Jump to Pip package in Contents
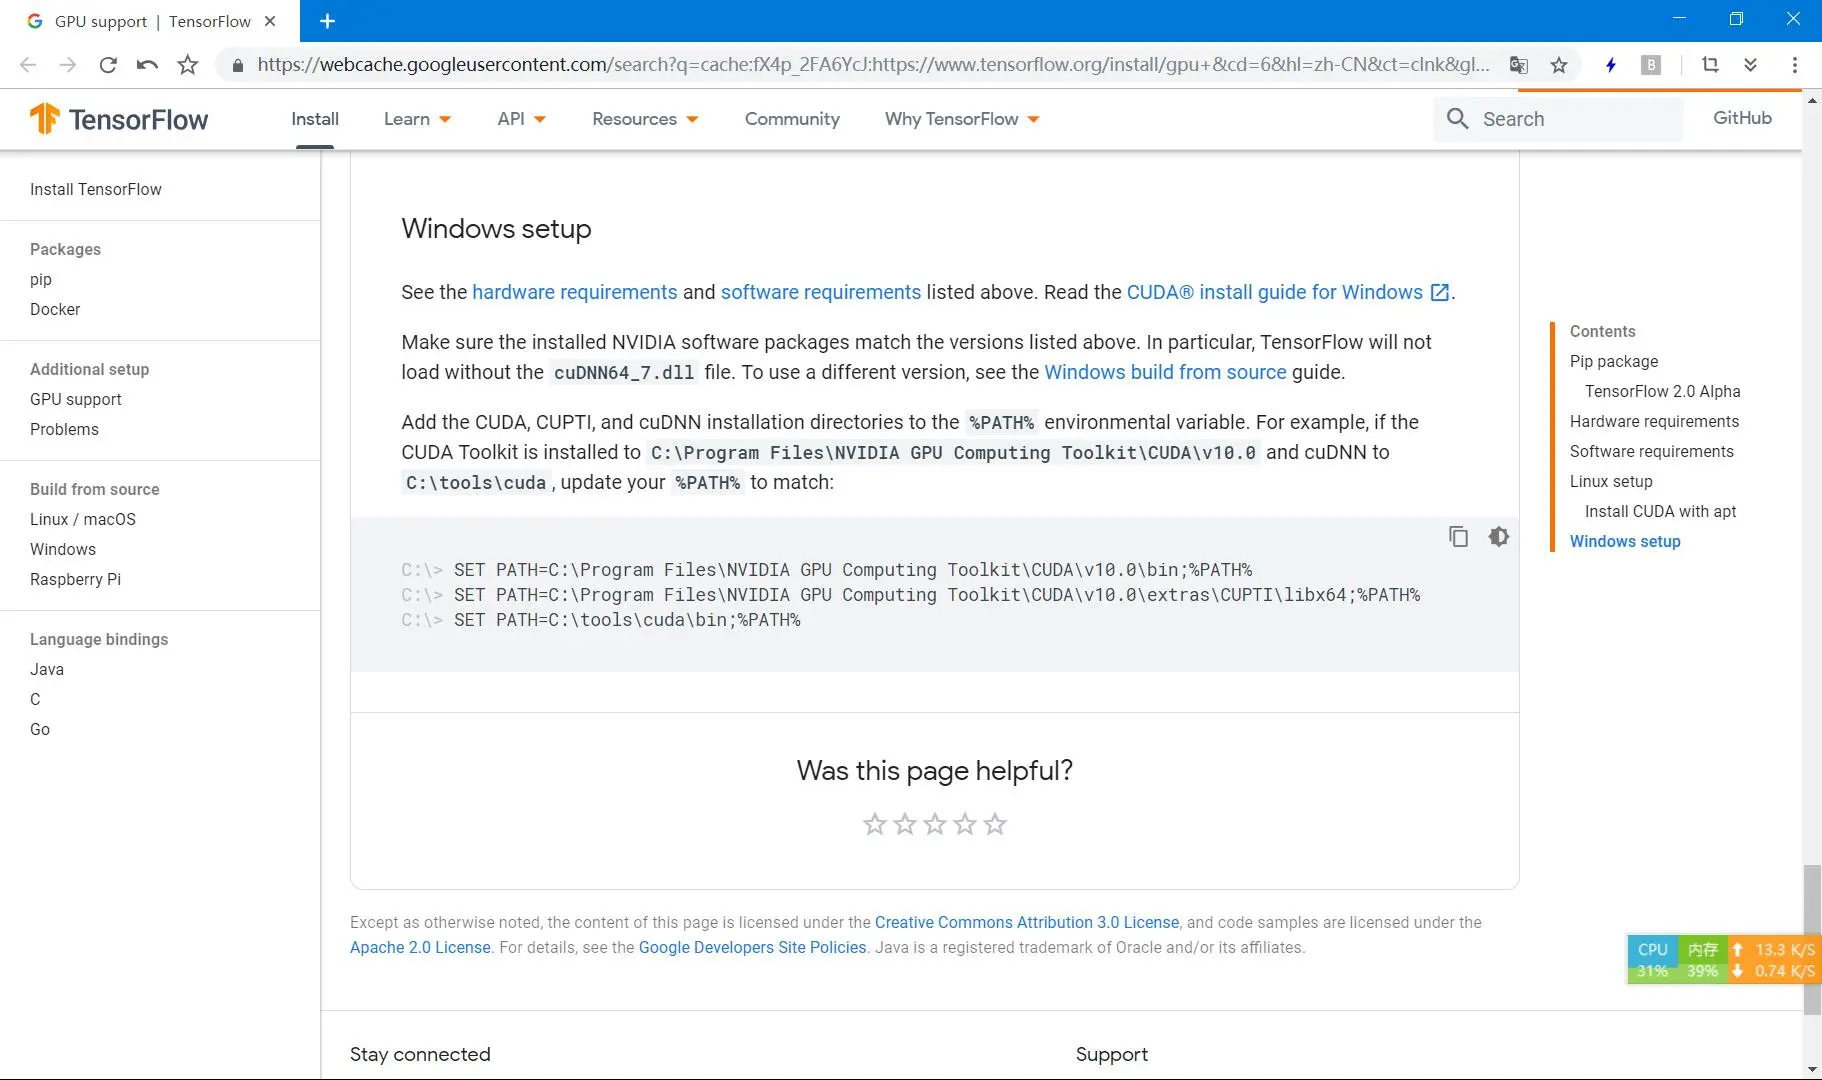The width and height of the screenshot is (1822, 1080). pyautogui.click(x=1614, y=361)
